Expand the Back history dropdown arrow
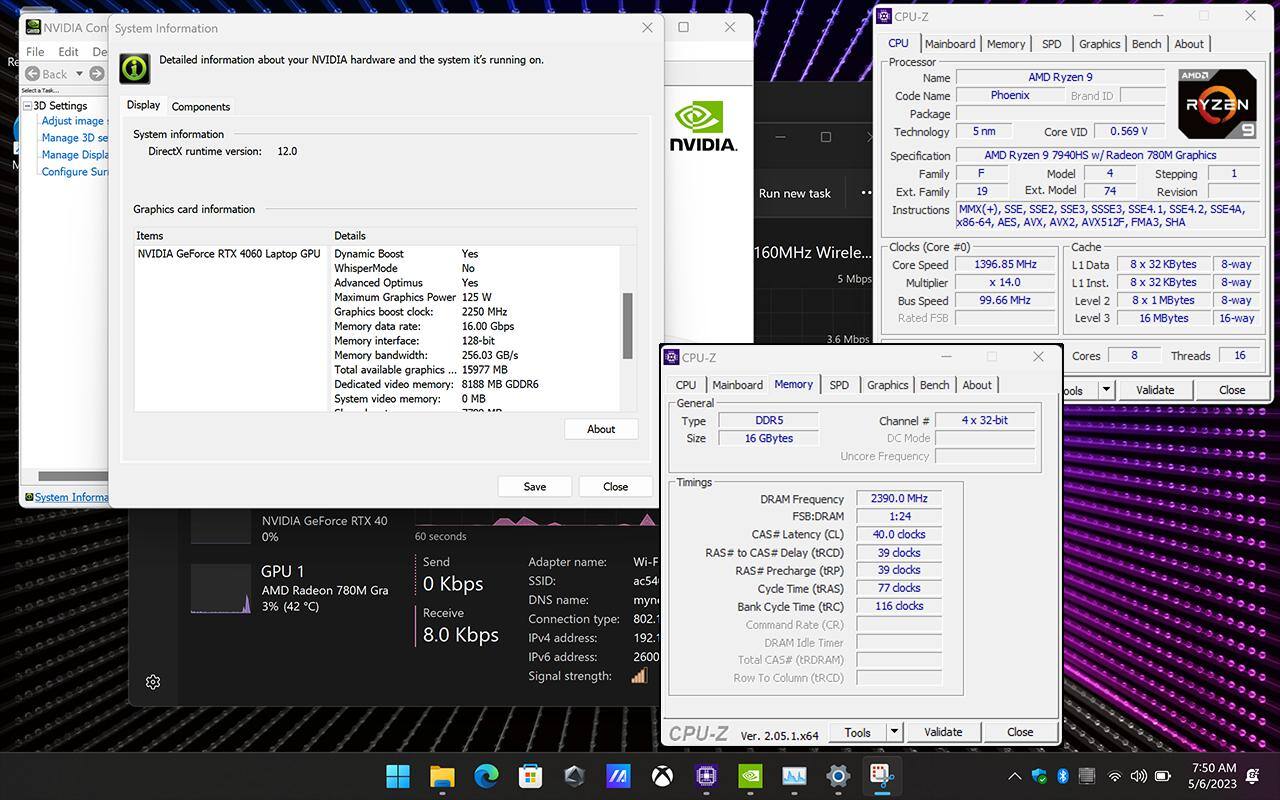 click(x=79, y=74)
